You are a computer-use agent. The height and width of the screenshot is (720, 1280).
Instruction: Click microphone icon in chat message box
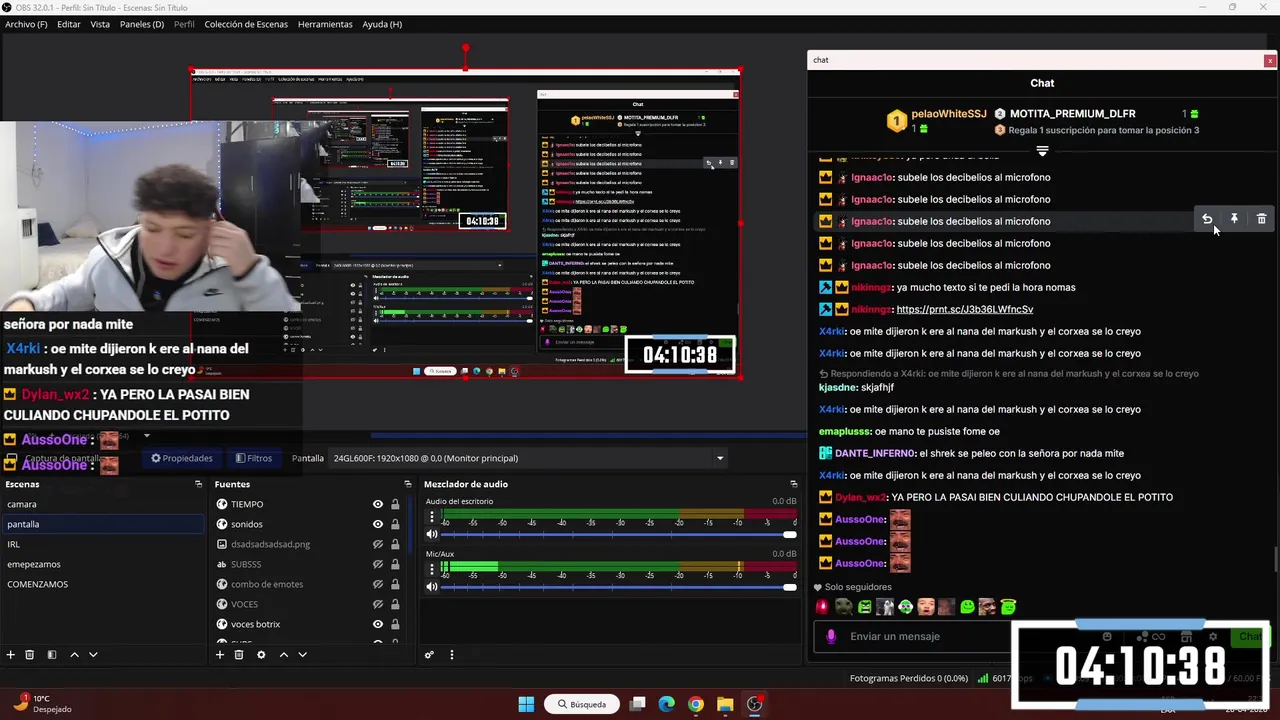point(831,636)
